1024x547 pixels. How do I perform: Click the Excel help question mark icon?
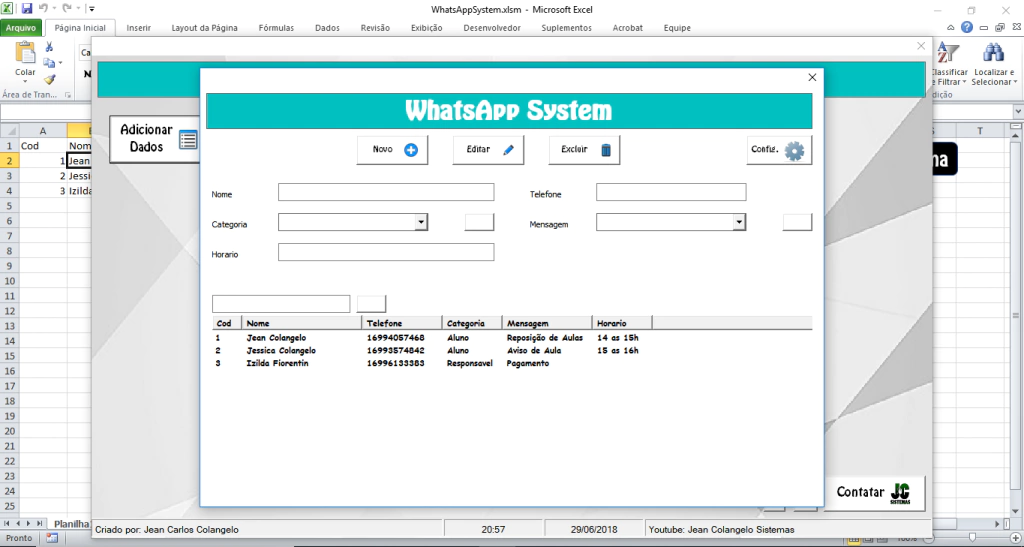coord(967,28)
